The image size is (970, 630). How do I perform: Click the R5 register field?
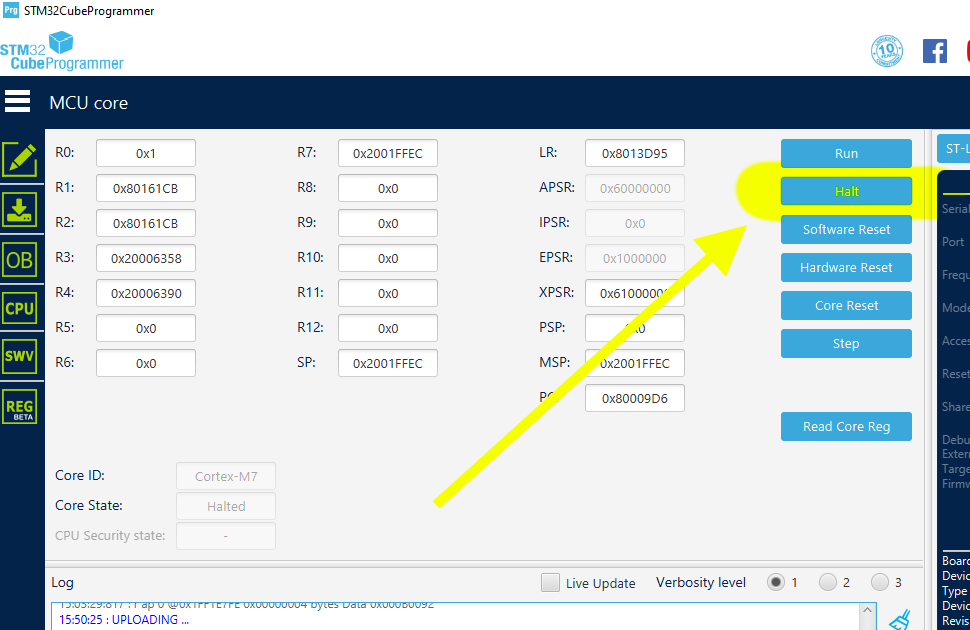146,328
